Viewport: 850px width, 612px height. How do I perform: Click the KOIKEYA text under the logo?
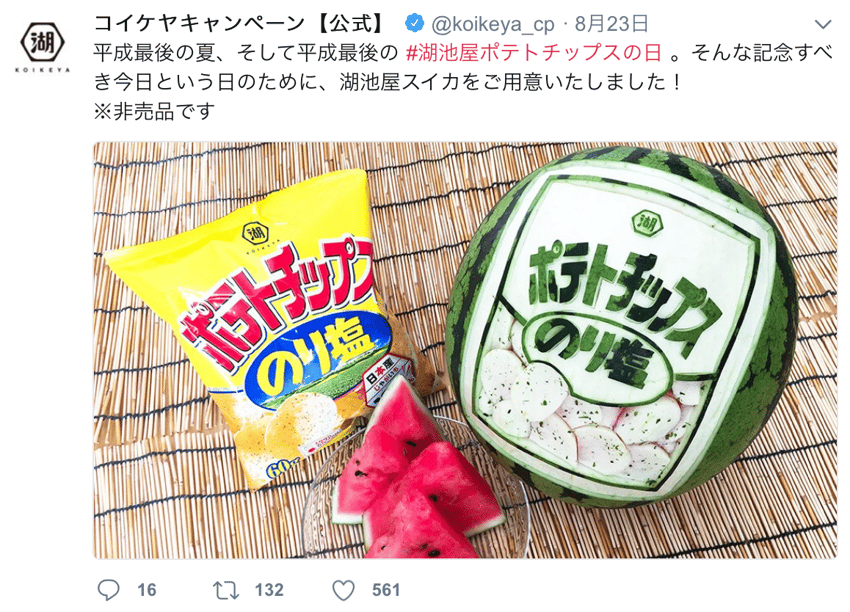point(42,69)
